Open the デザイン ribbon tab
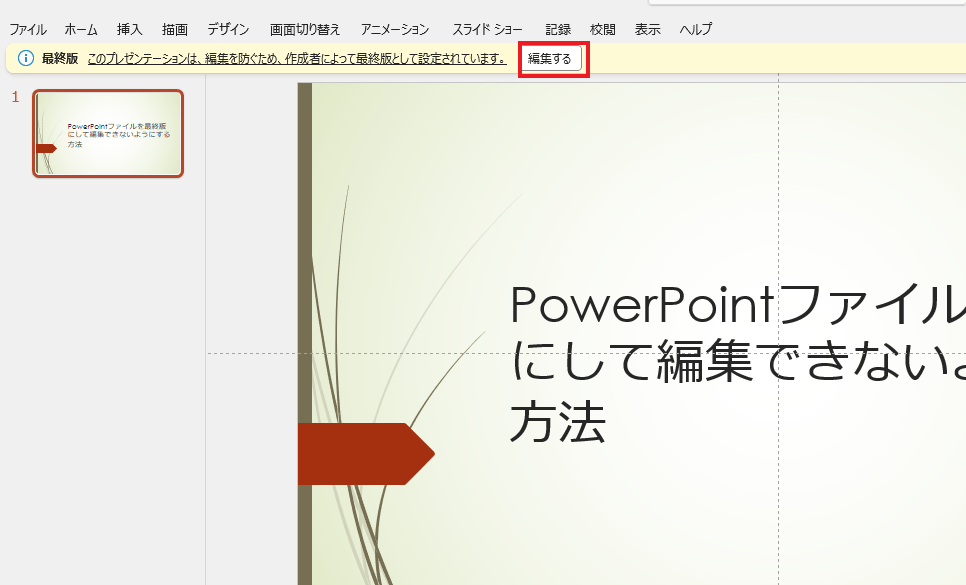The height and width of the screenshot is (585, 966). click(x=228, y=30)
